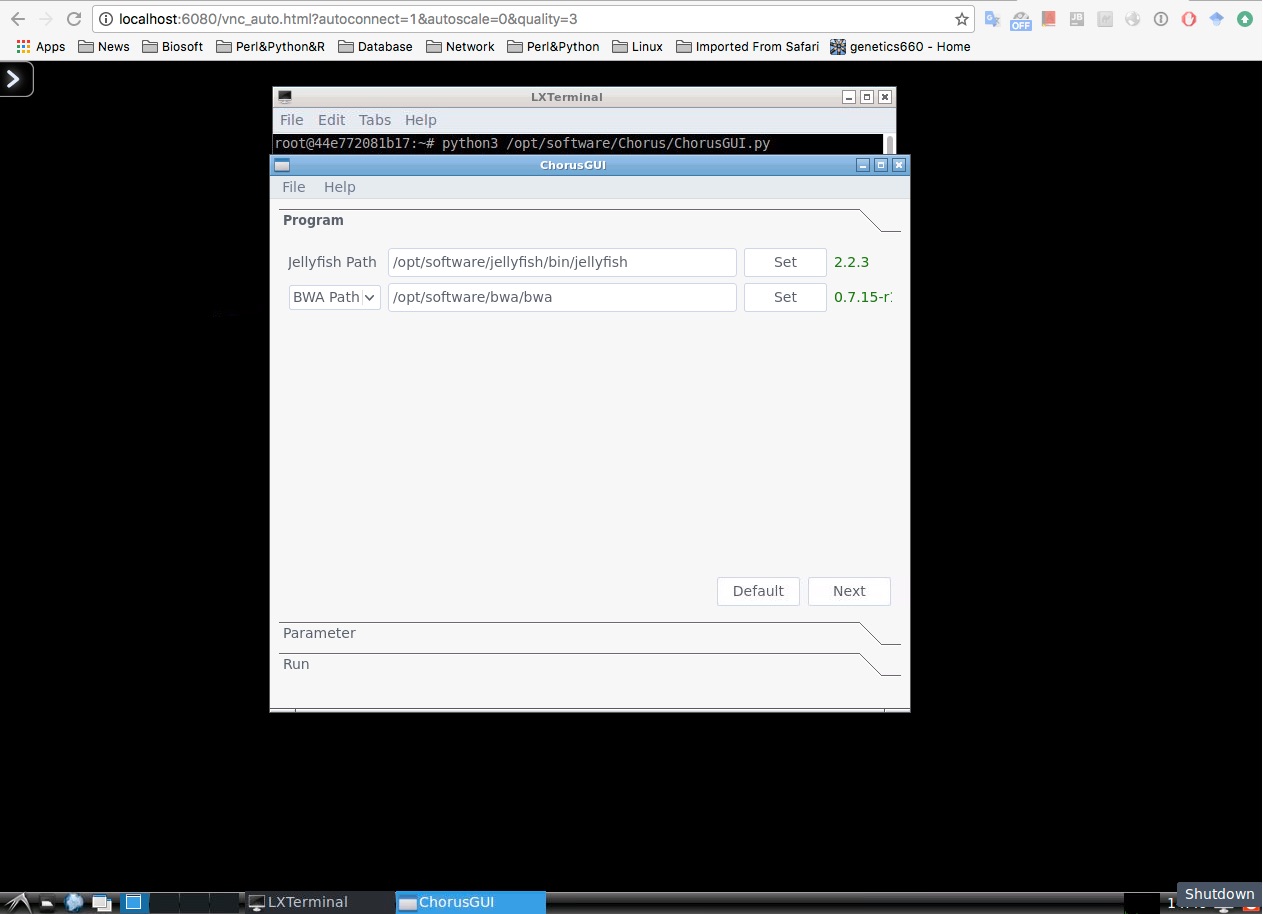Reload the browser page
This screenshot has width=1263, height=914.
tap(73, 19)
